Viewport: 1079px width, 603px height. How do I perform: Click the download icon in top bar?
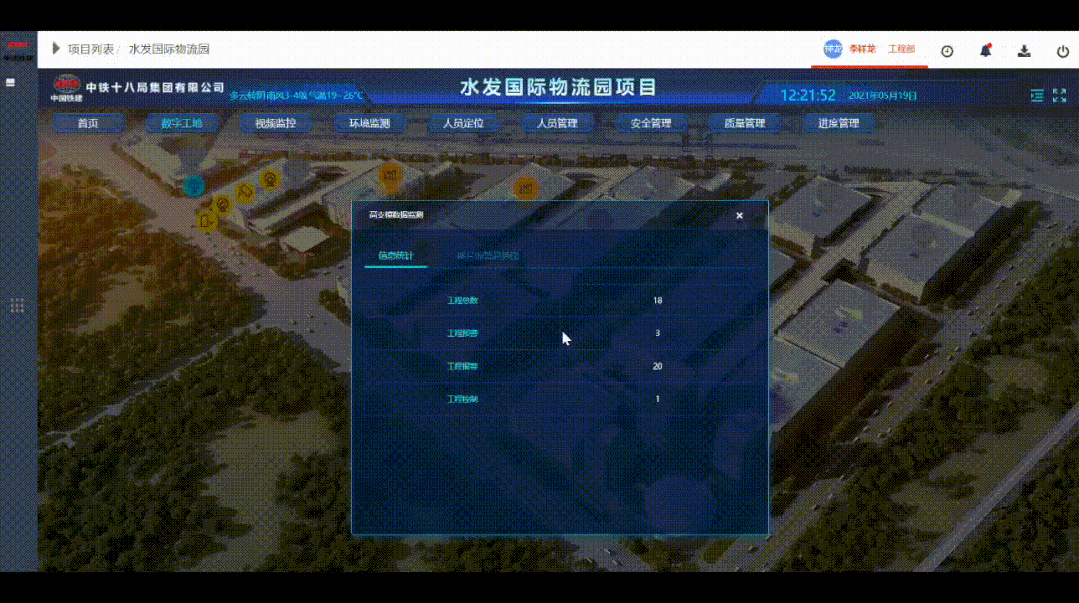point(1024,51)
